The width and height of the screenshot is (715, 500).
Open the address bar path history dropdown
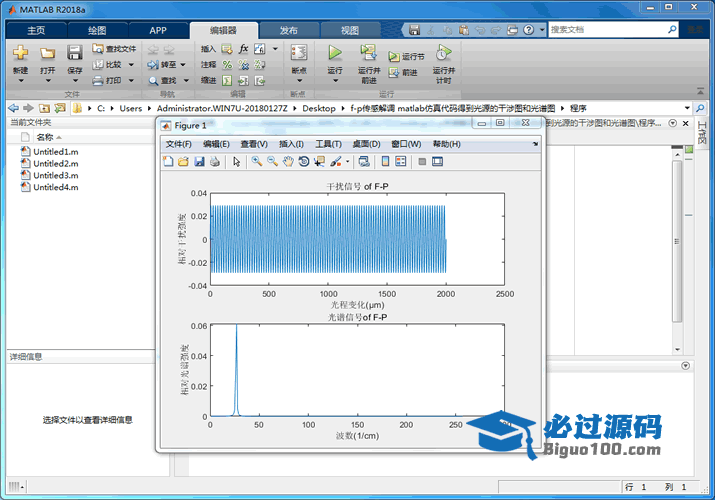tap(687, 108)
